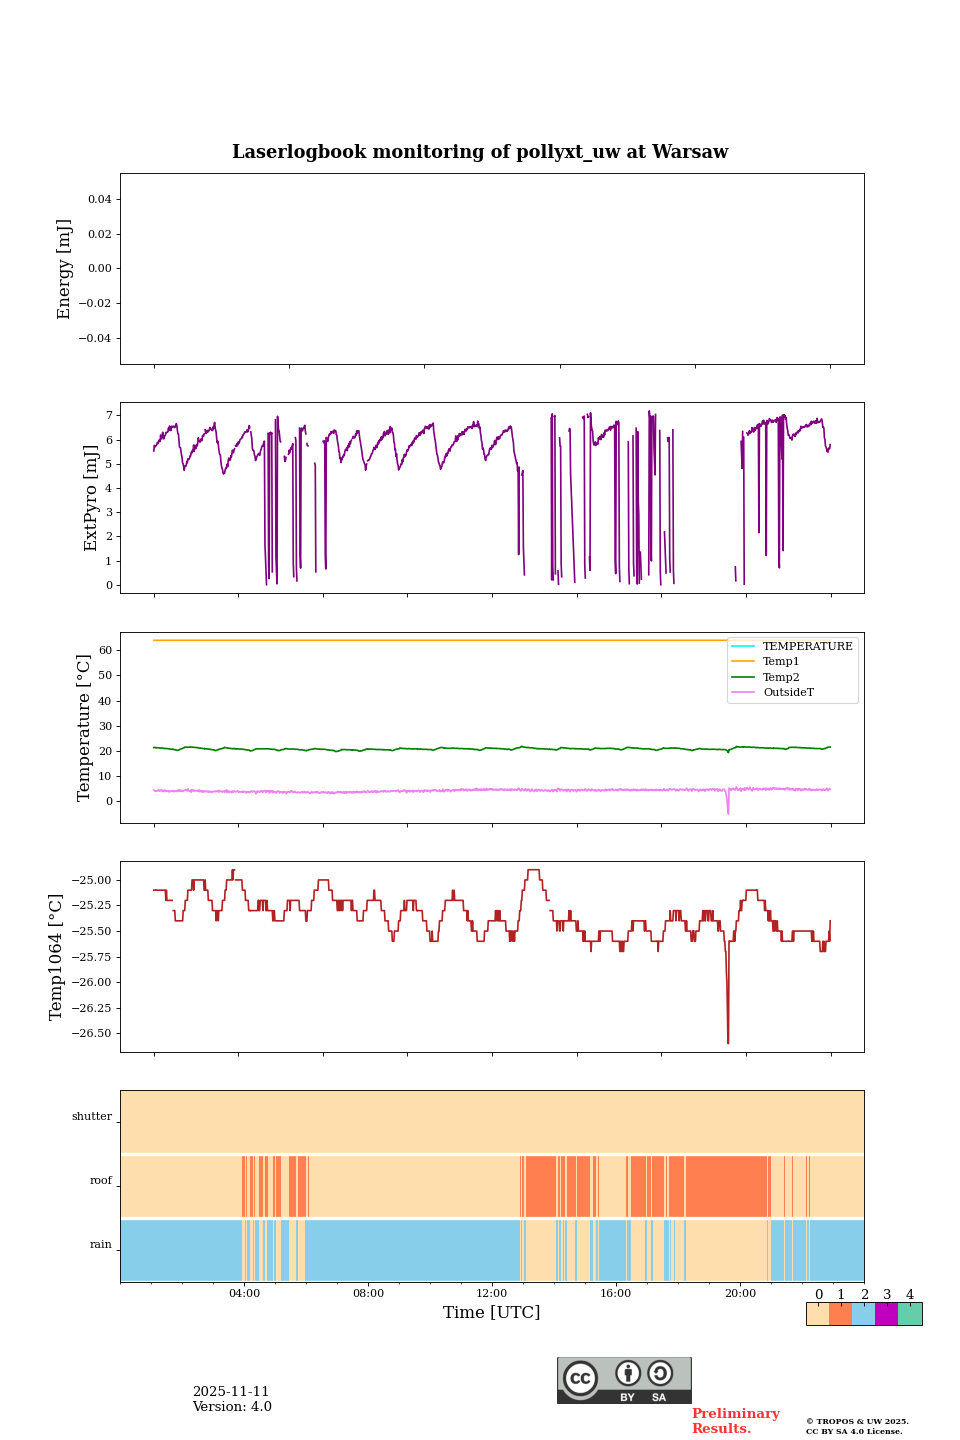Select the magenta colorbar swatch labeled 3

[x=886, y=1314]
